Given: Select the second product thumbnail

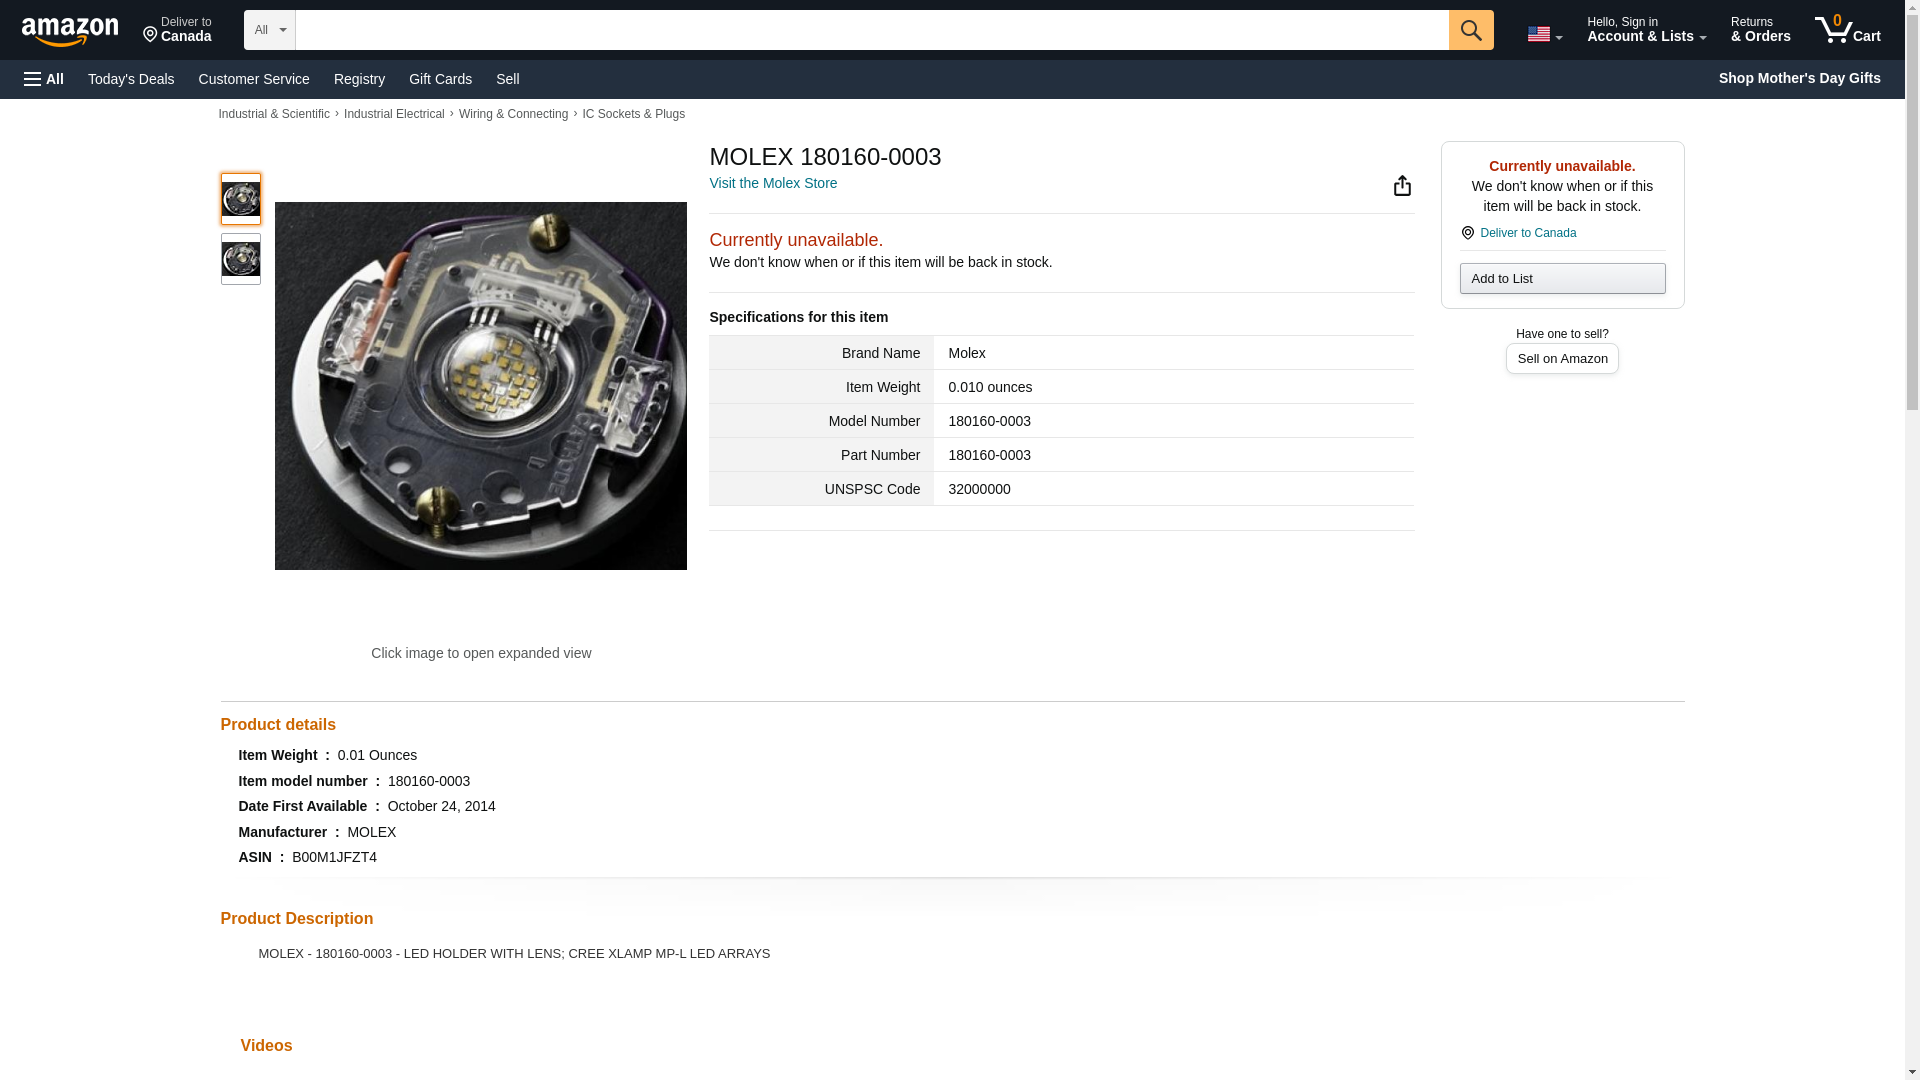Looking at the screenshot, I should click(240, 259).
